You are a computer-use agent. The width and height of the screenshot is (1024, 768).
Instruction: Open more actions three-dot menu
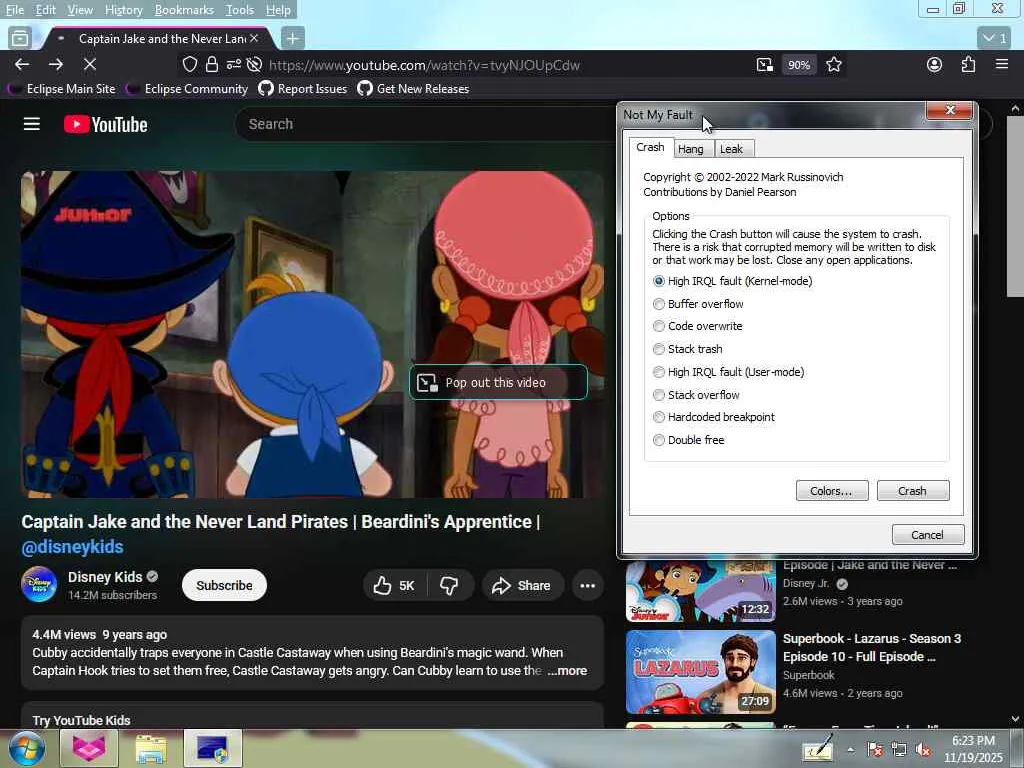587,586
